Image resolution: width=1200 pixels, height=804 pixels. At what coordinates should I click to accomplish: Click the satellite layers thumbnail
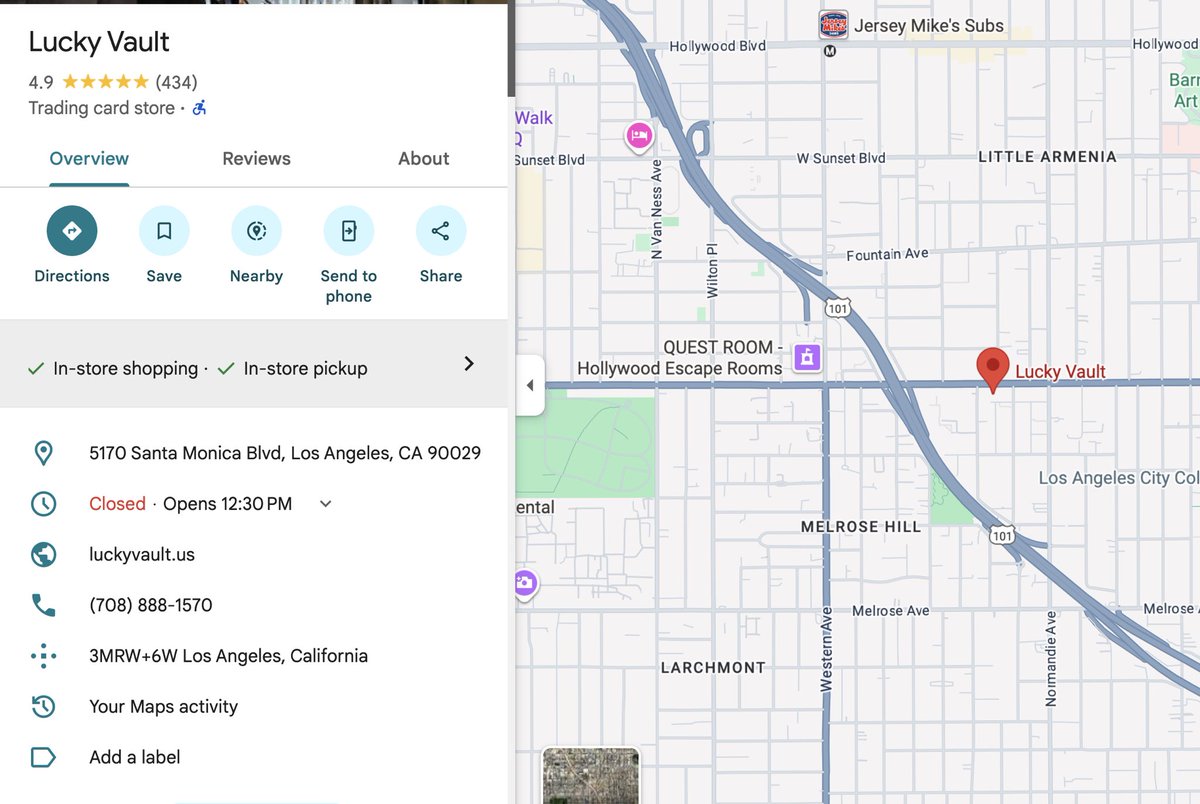coord(590,776)
